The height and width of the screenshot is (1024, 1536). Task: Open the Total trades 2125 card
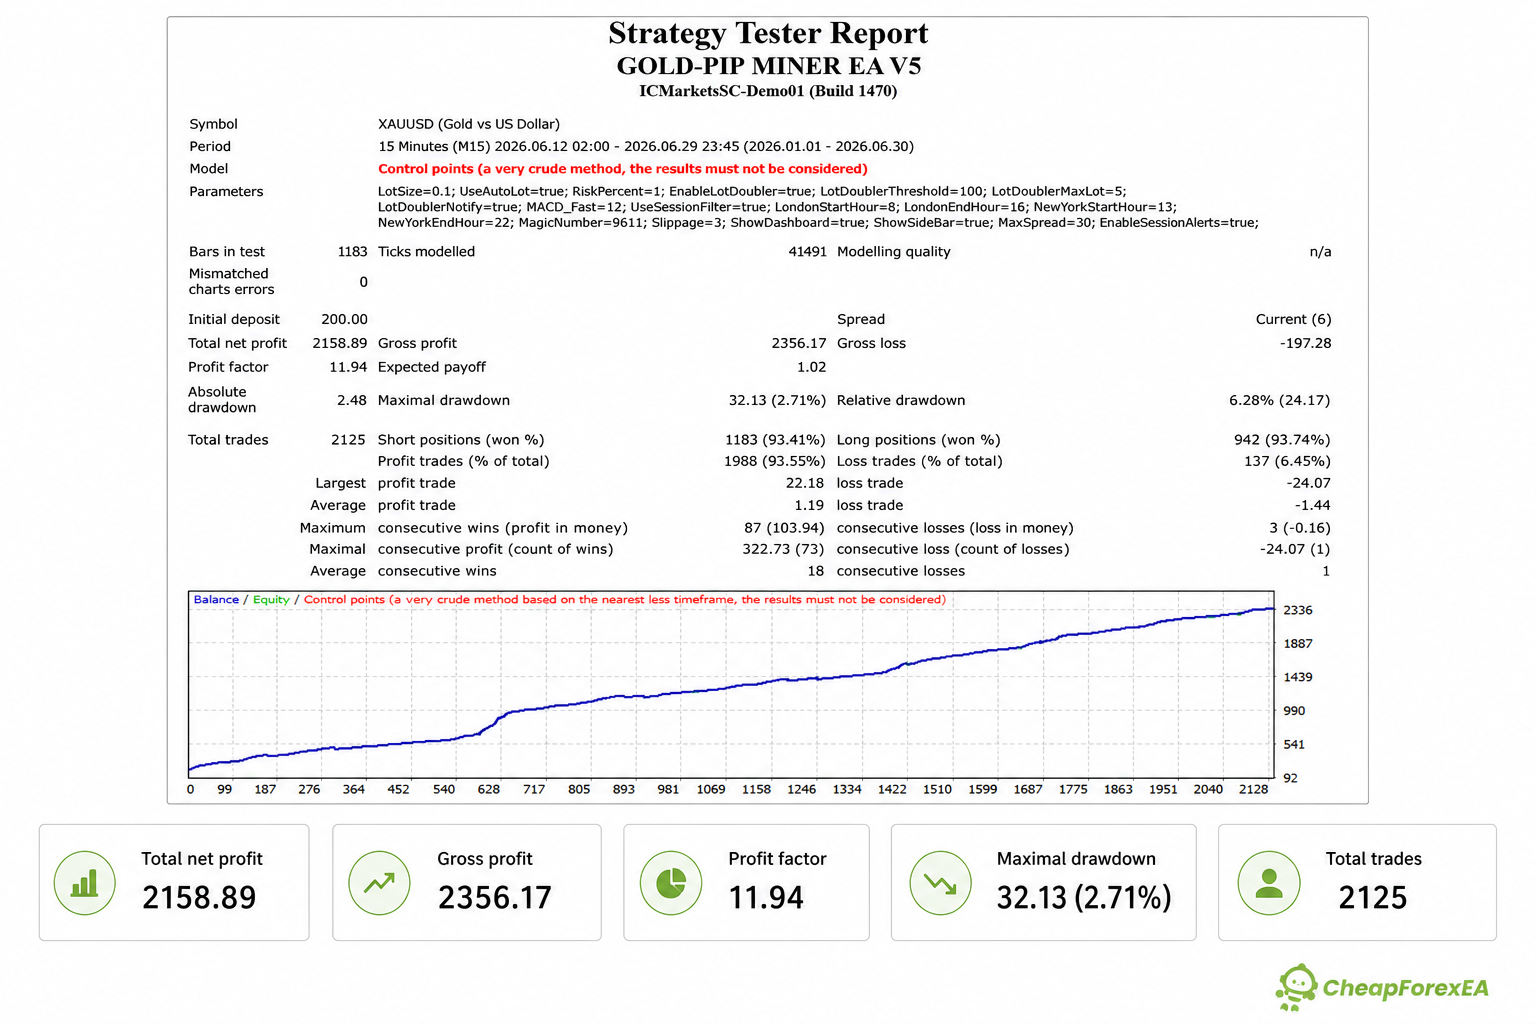[1357, 882]
